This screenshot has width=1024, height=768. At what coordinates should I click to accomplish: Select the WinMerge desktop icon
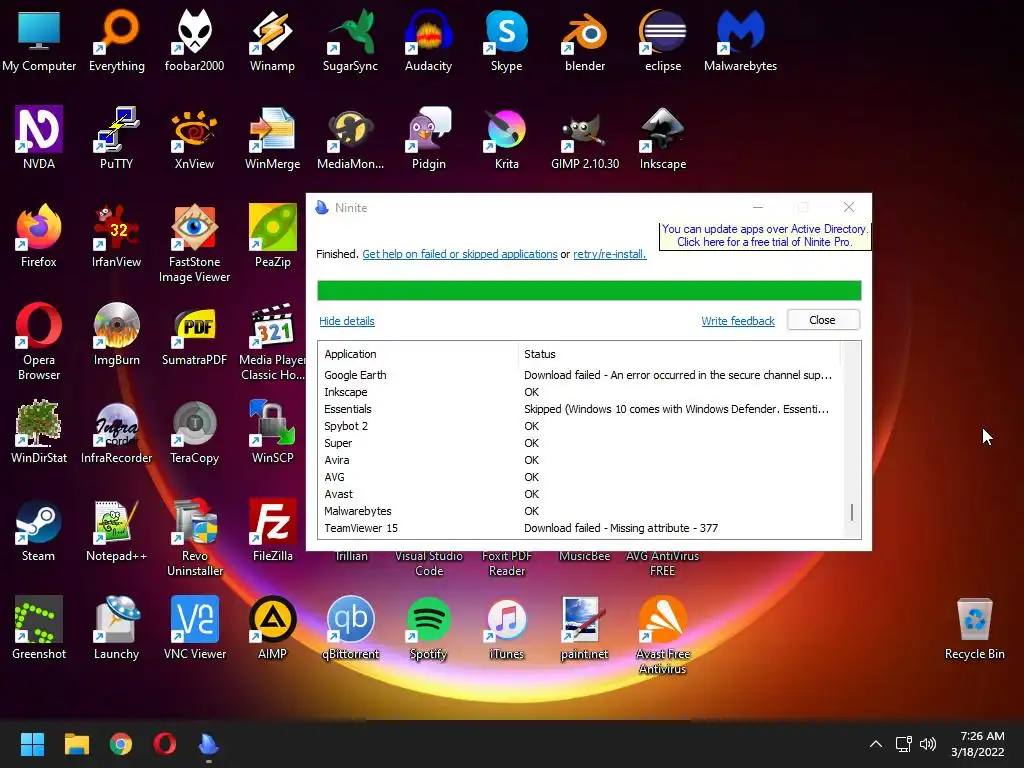coord(272,138)
